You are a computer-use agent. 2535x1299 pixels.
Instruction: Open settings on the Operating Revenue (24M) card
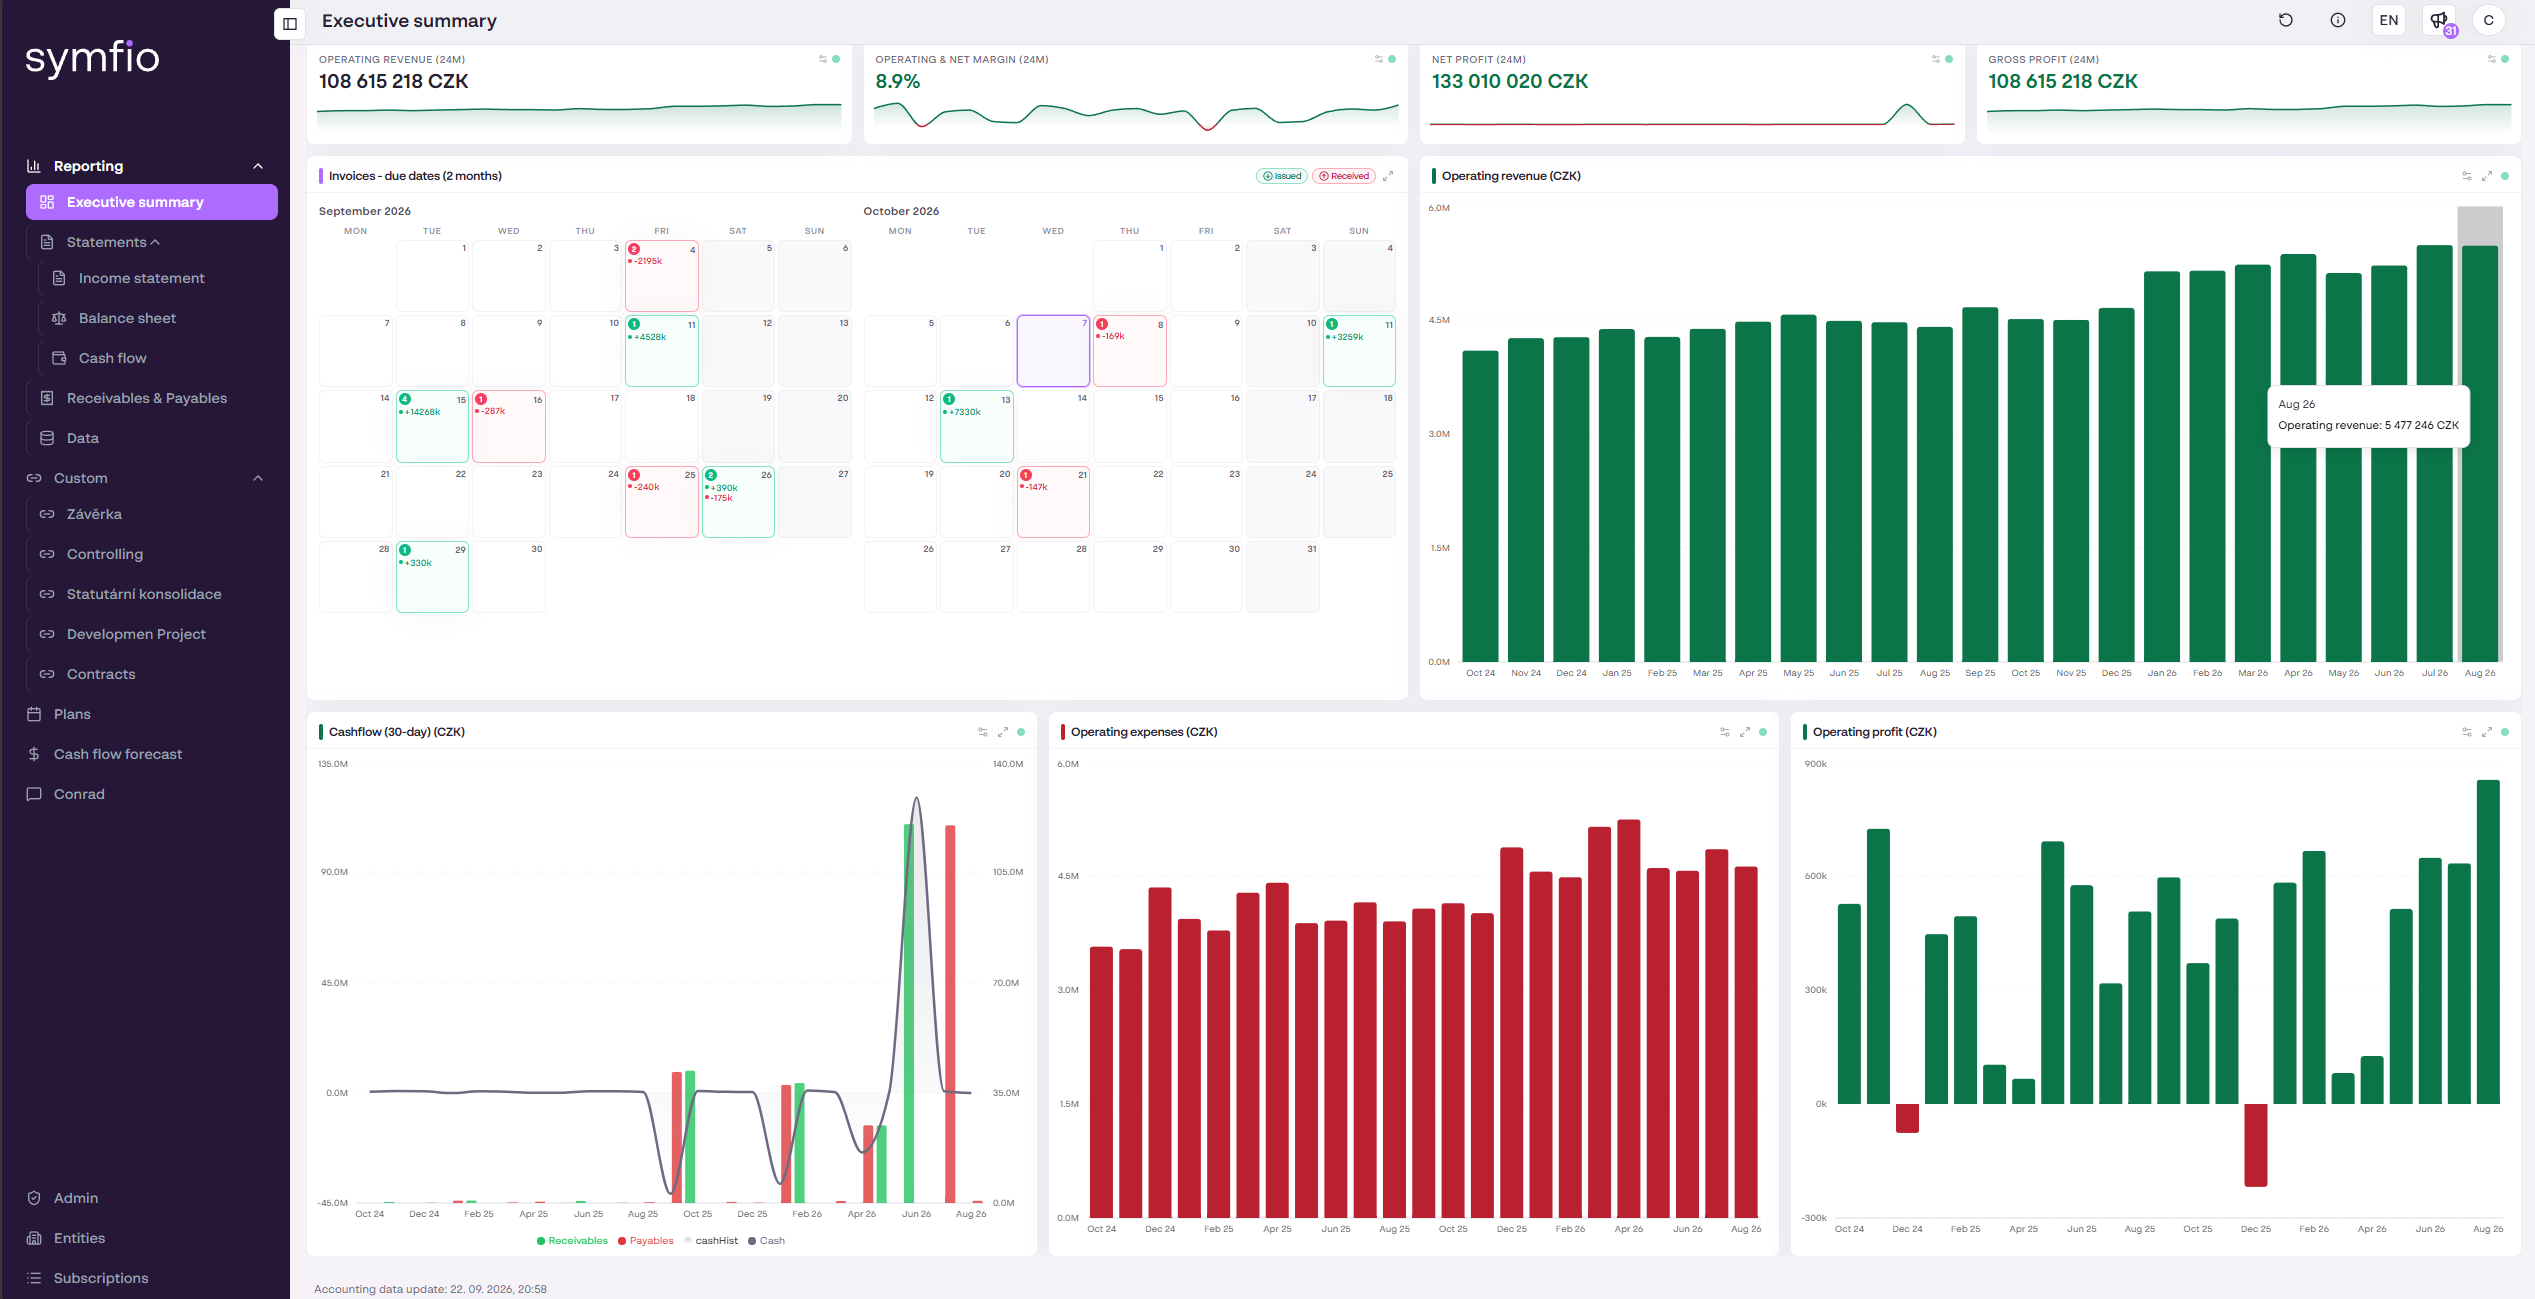pyautogui.click(x=823, y=59)
